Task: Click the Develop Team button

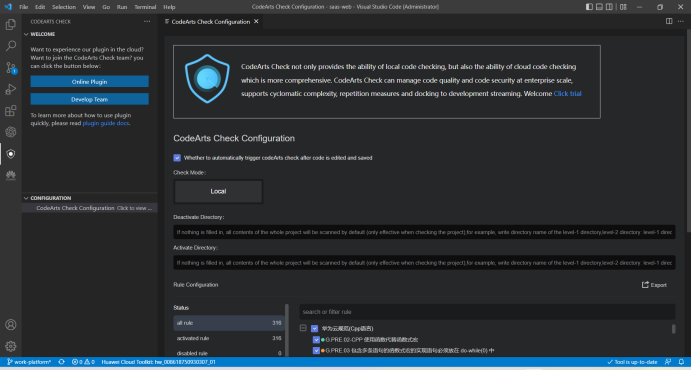Action: [90, 99]
